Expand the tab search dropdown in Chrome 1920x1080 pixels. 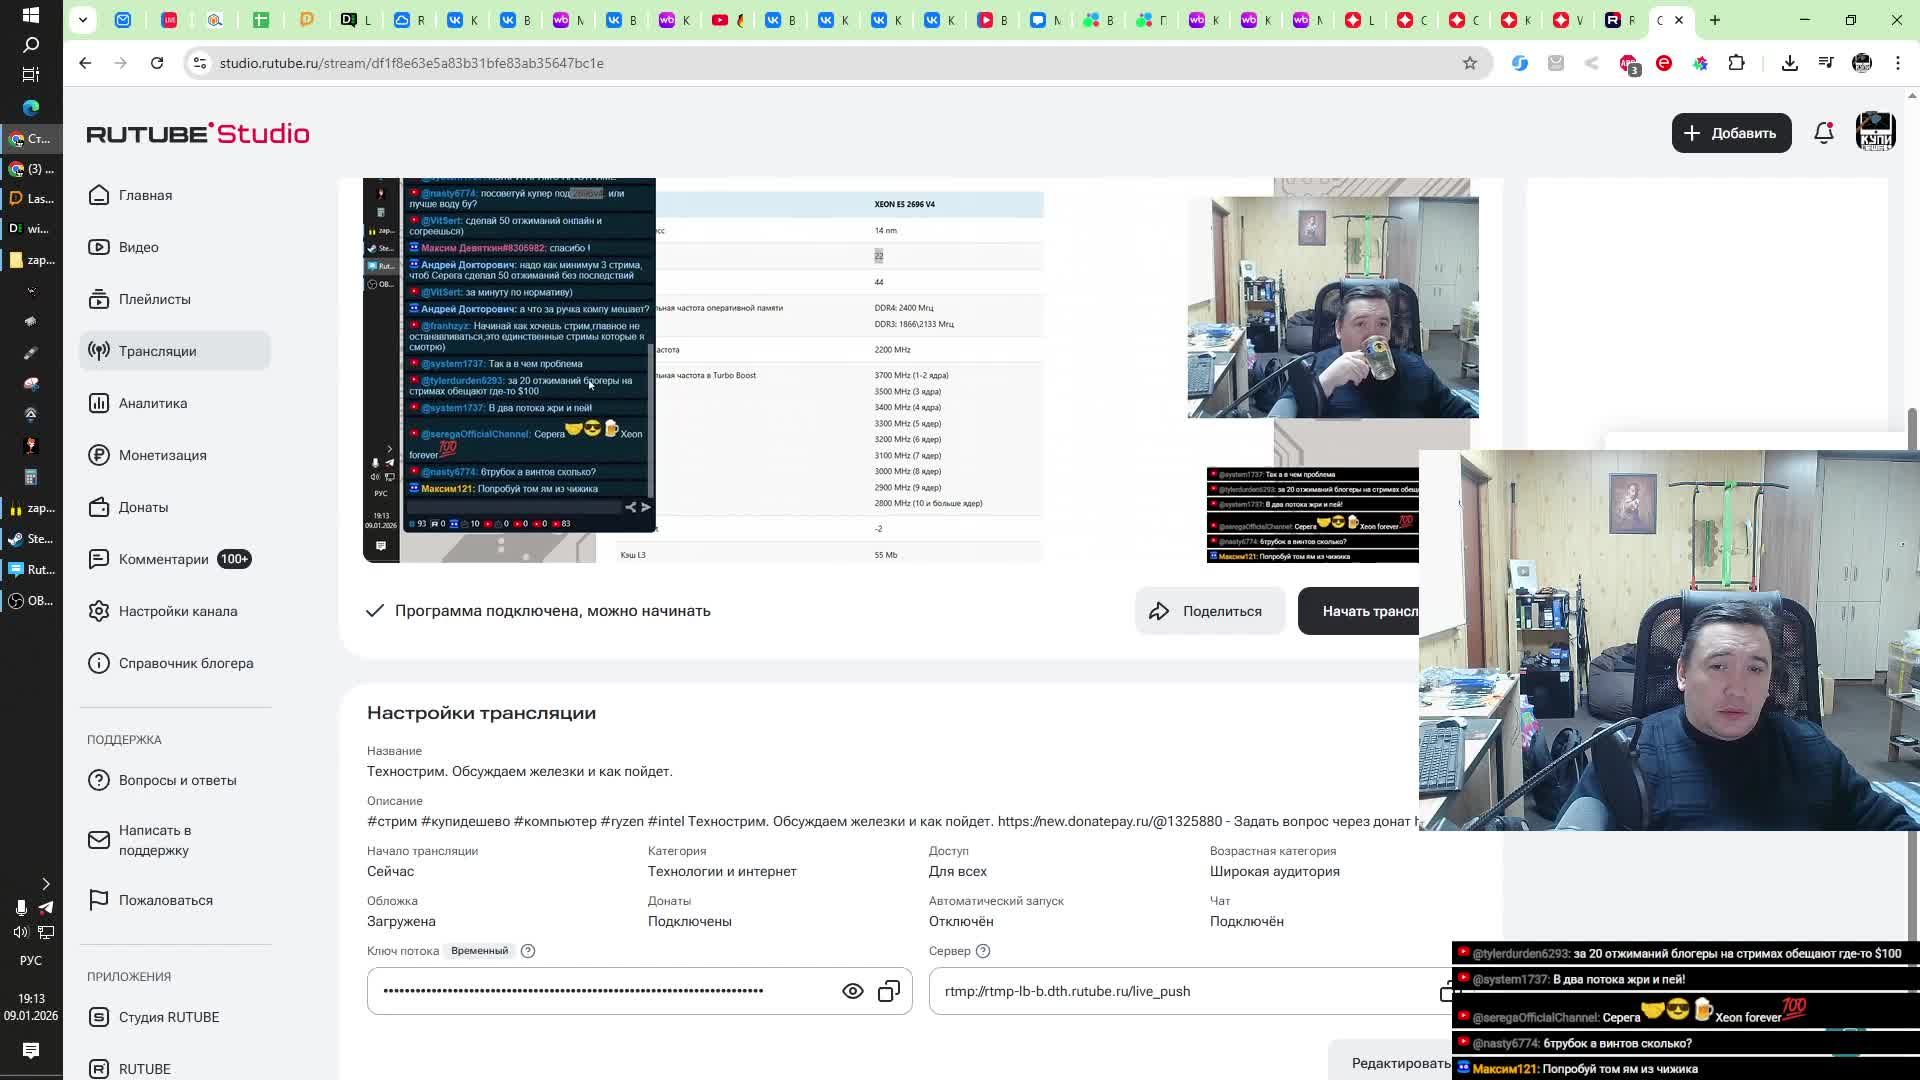(x=83, y=19)
